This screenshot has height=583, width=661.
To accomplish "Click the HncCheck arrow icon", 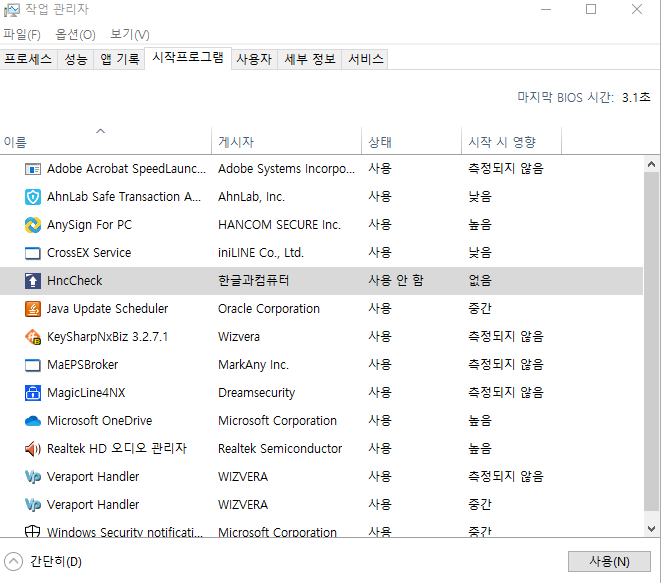I will point(33,281).
